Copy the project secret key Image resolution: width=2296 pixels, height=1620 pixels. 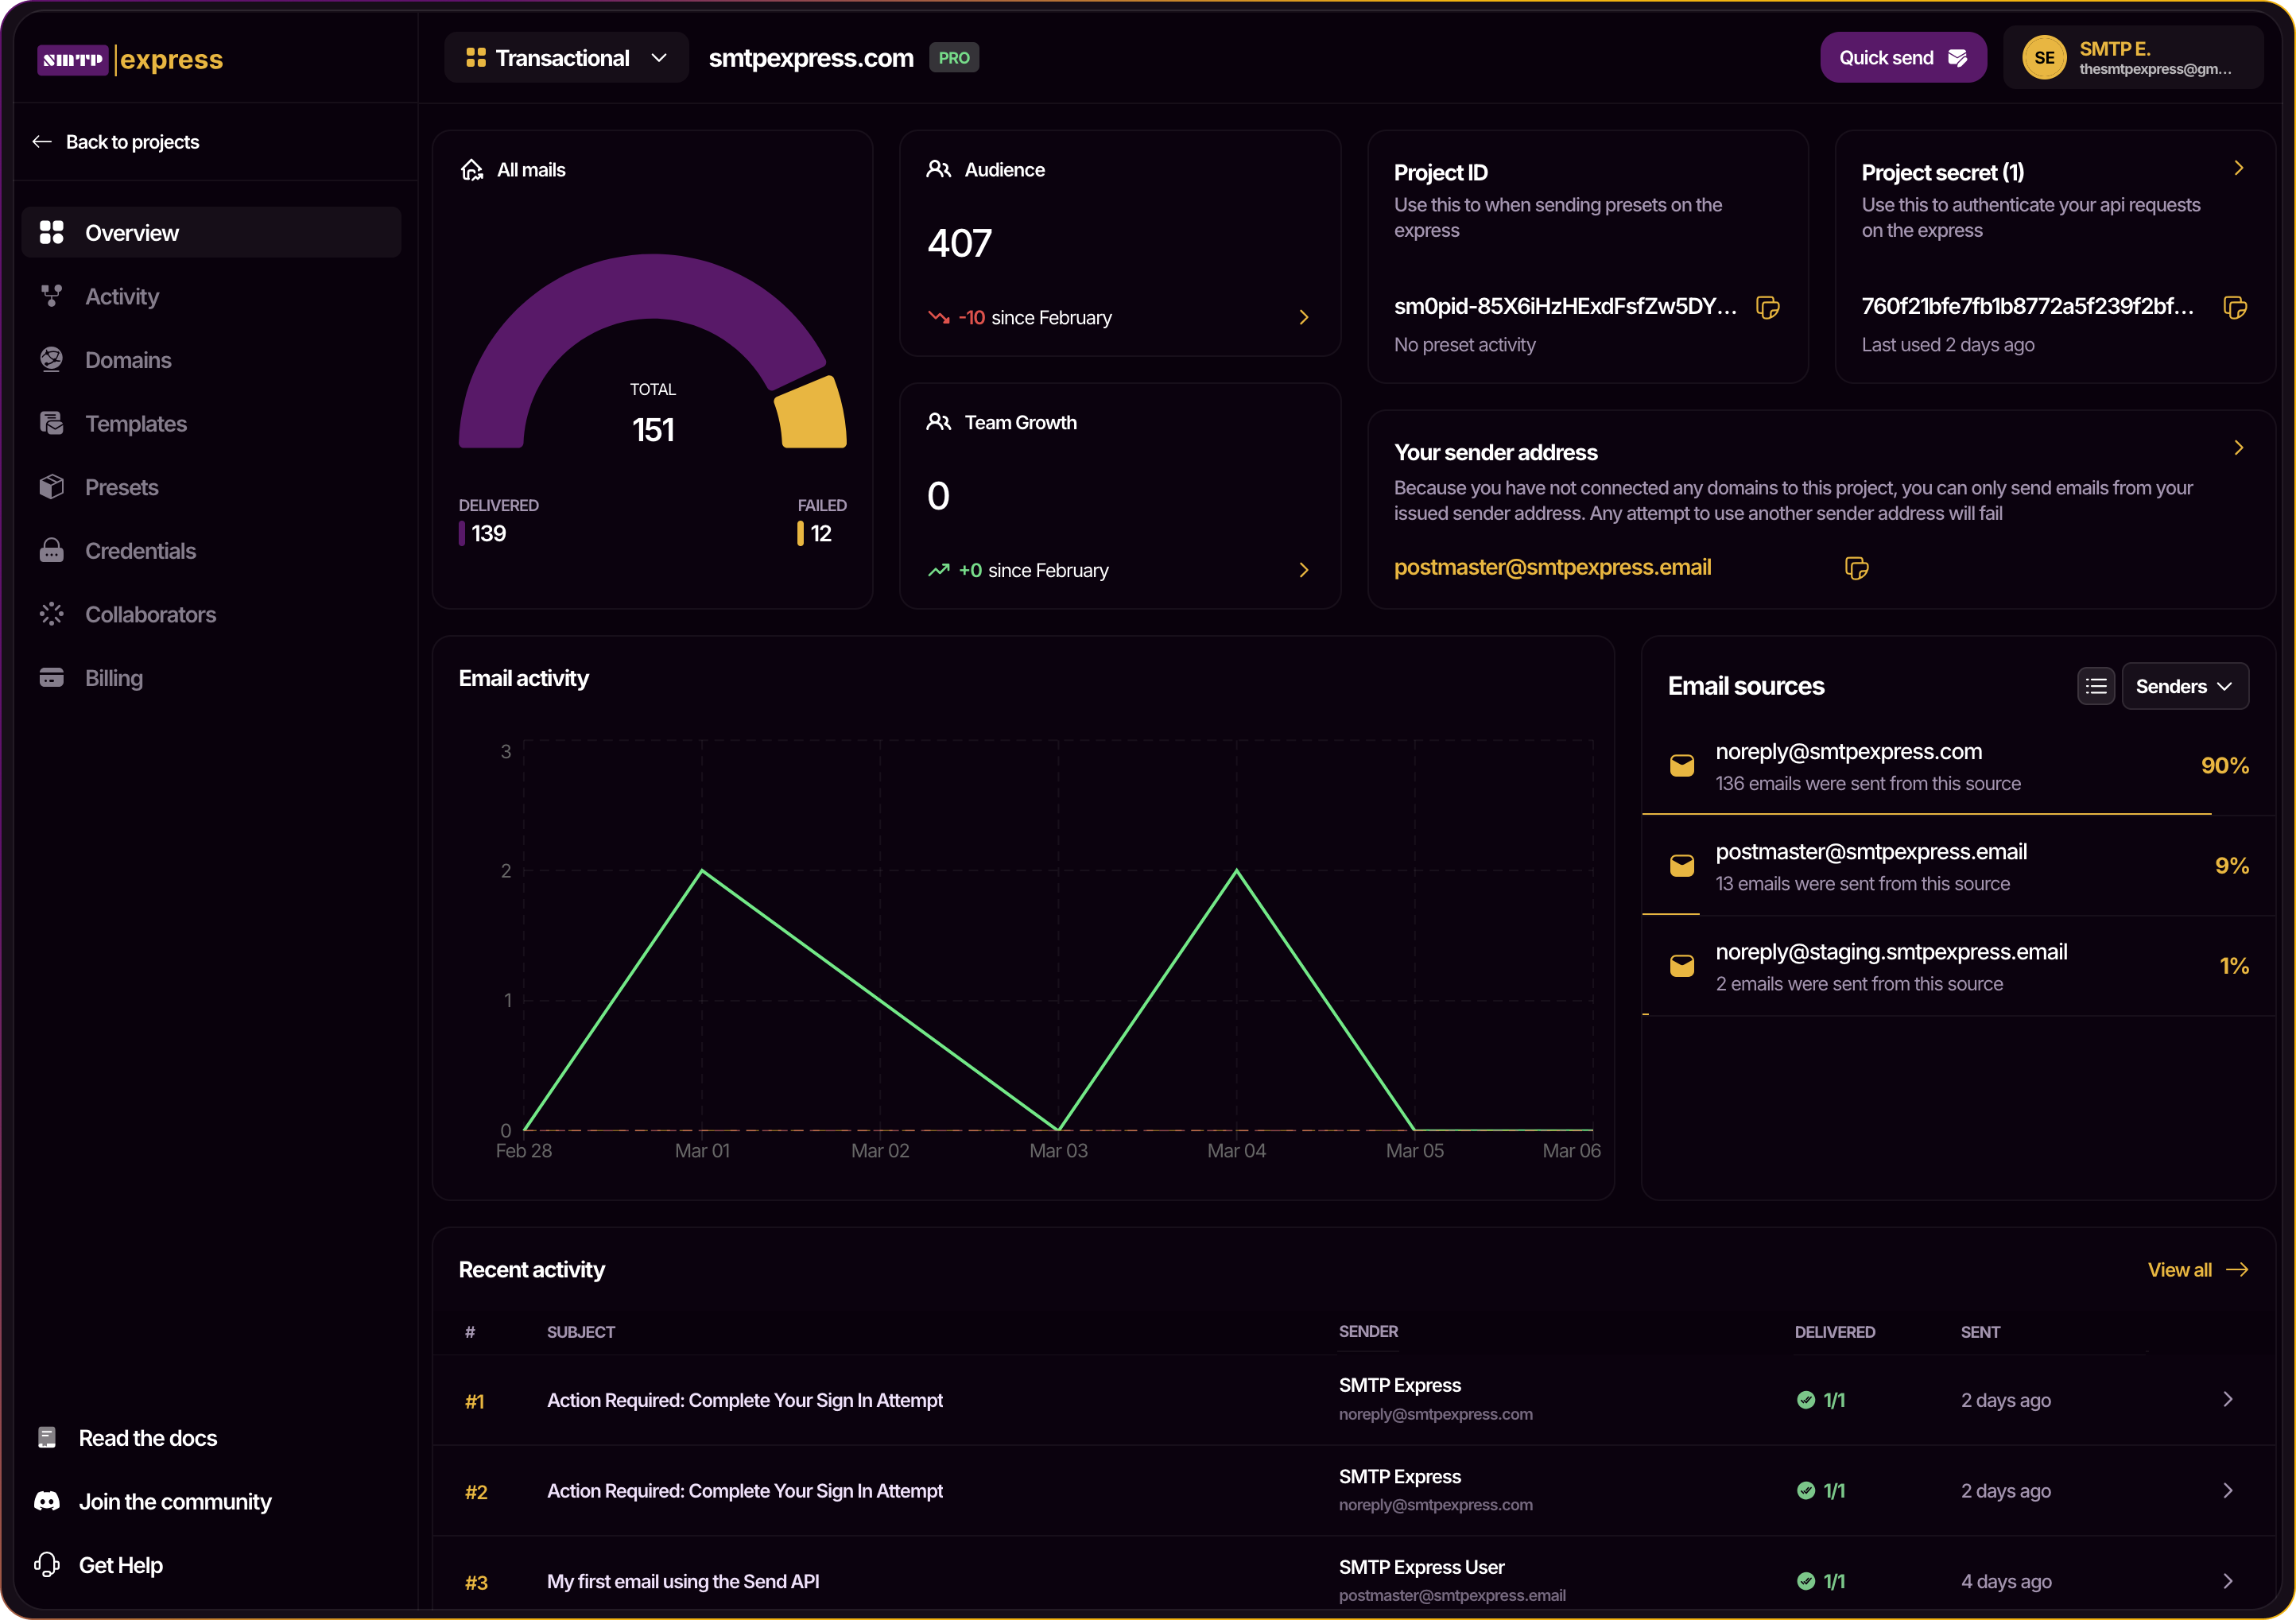(x=2235, y=307)
